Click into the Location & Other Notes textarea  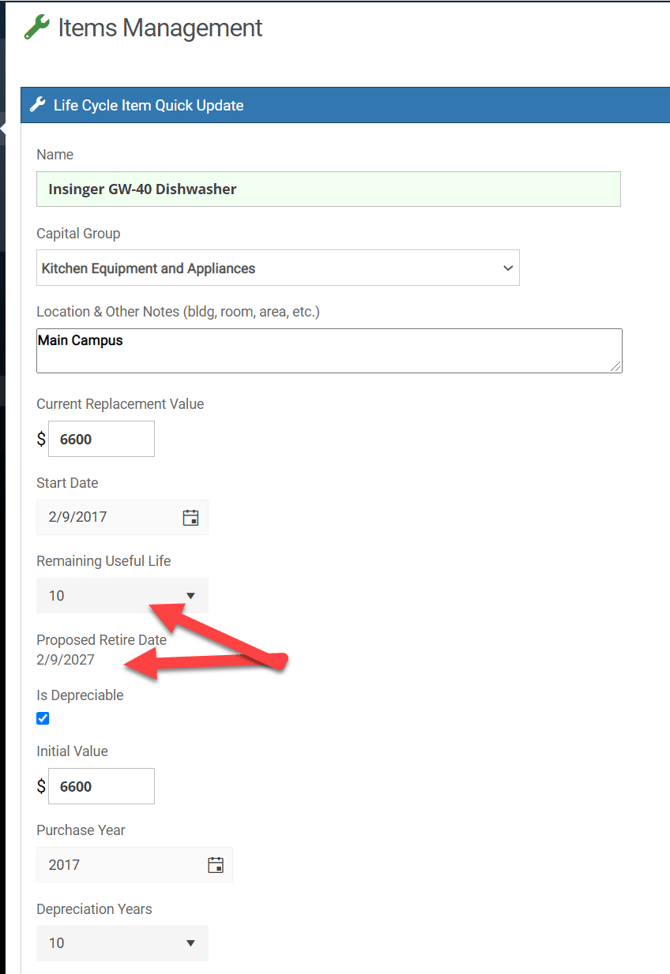click(328, 351)
